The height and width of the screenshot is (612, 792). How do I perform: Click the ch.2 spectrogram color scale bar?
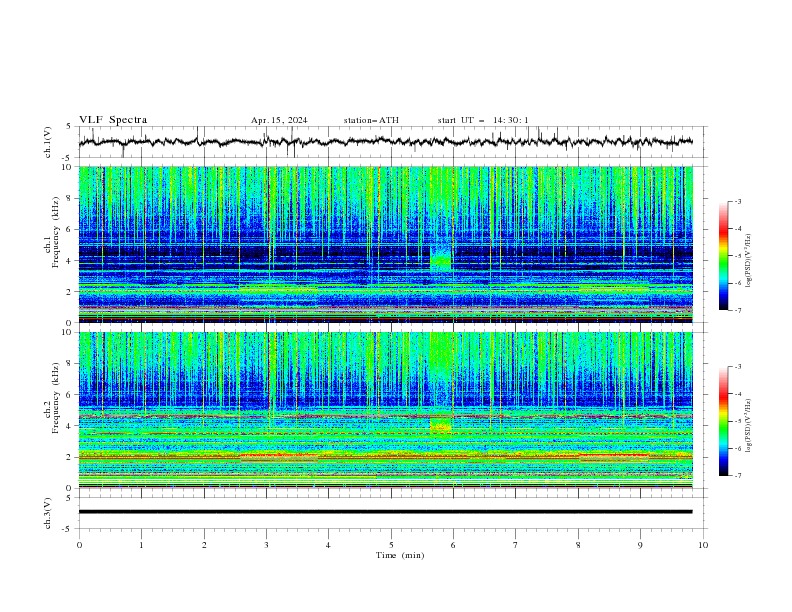click(x=723, y=421)
